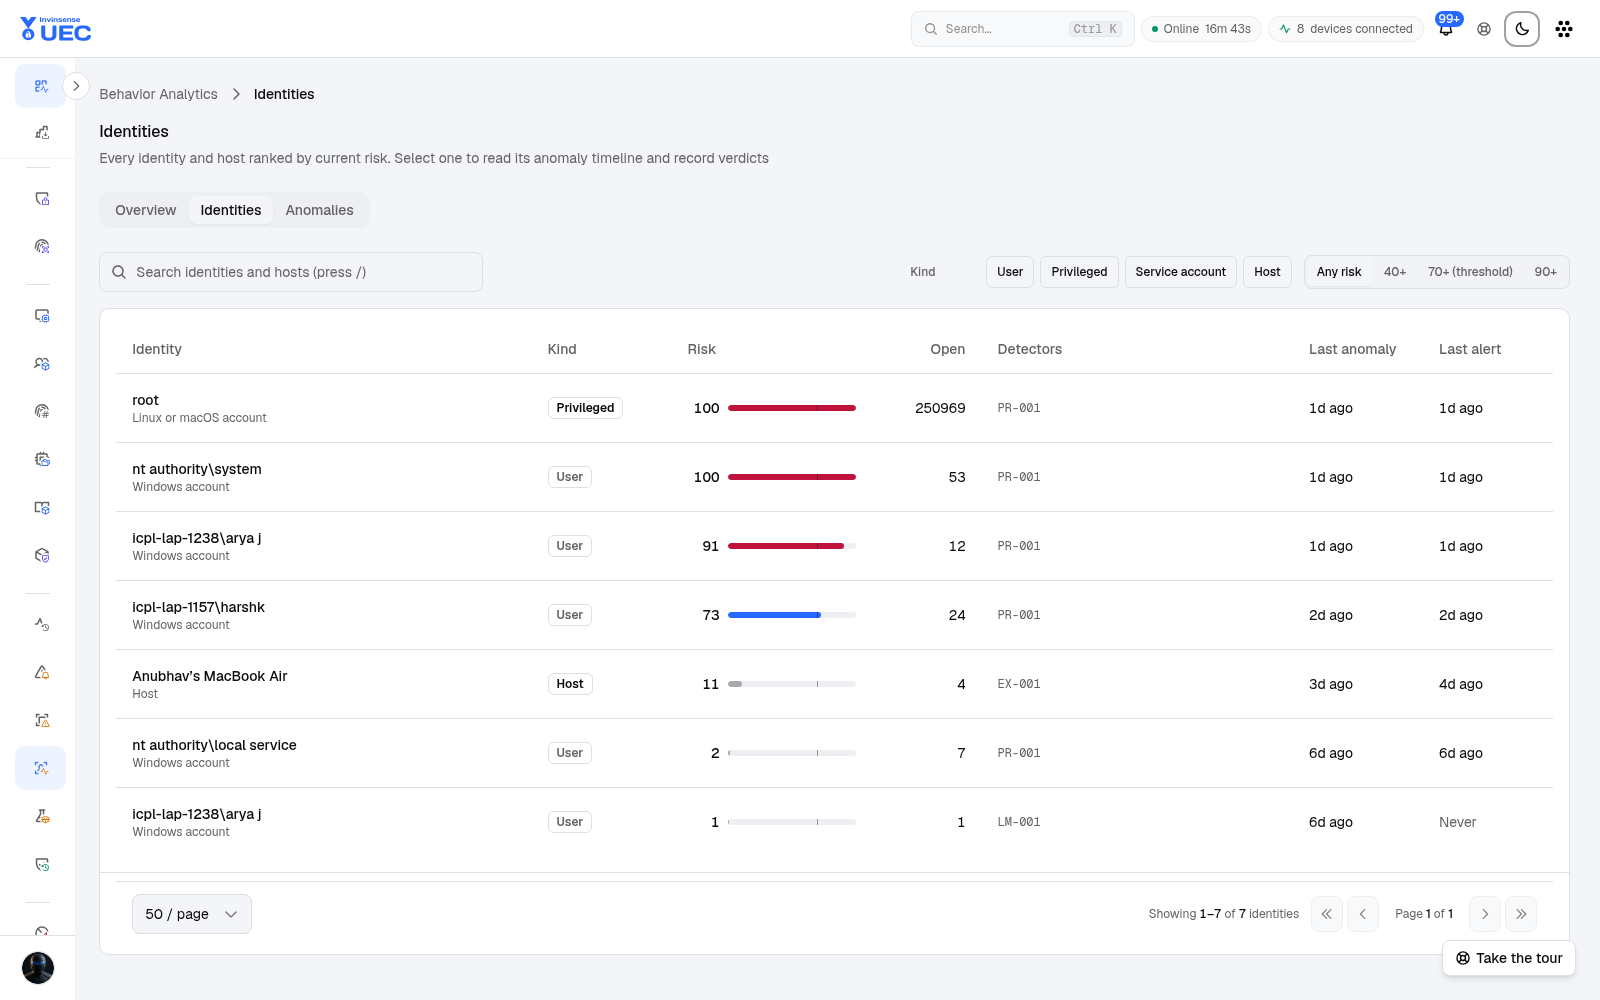Open the monitor with chip sidebar icon

pos(41,315)
